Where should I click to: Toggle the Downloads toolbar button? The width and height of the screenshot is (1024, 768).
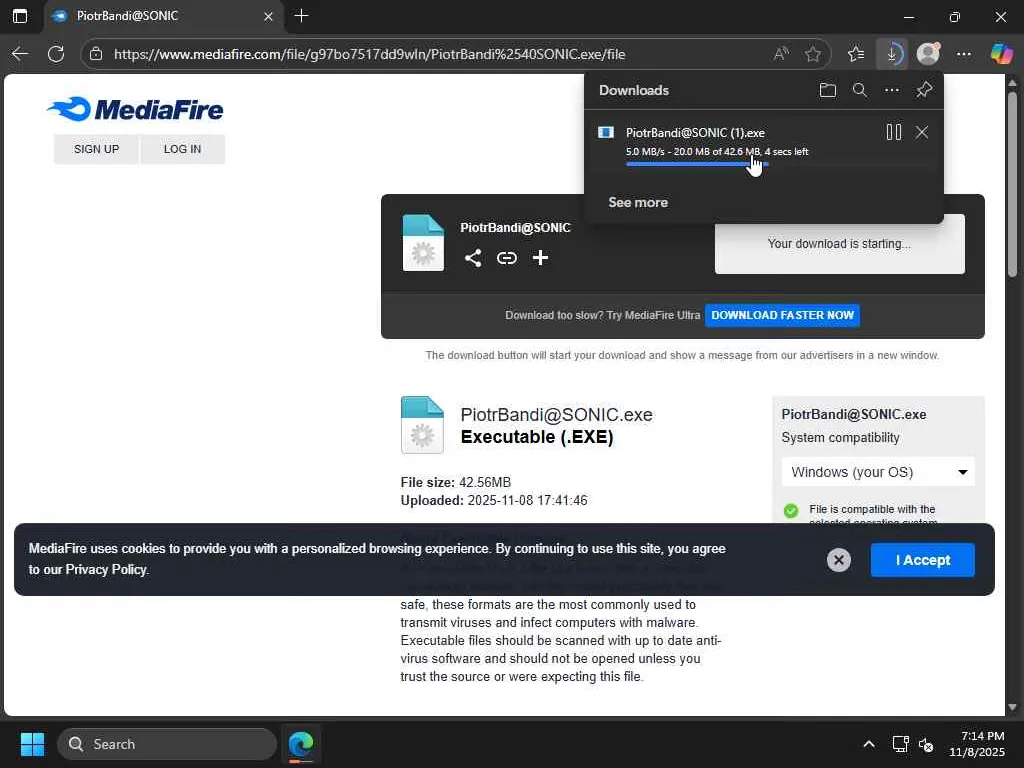892,54
